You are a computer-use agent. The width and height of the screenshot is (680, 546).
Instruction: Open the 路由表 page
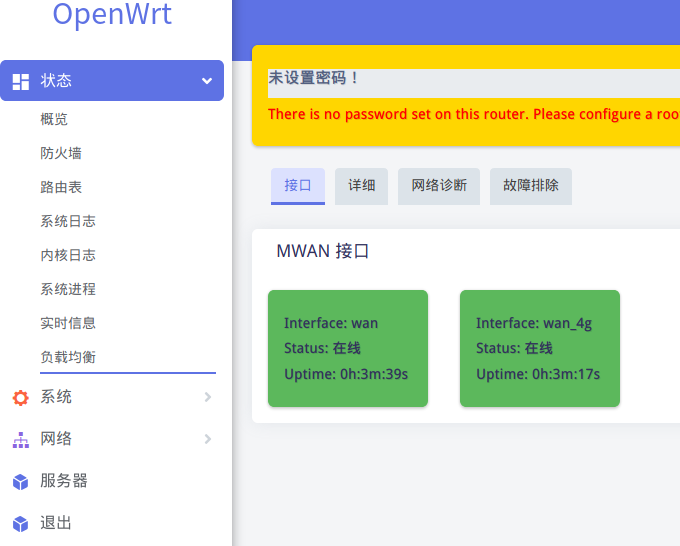pos(61,187)
